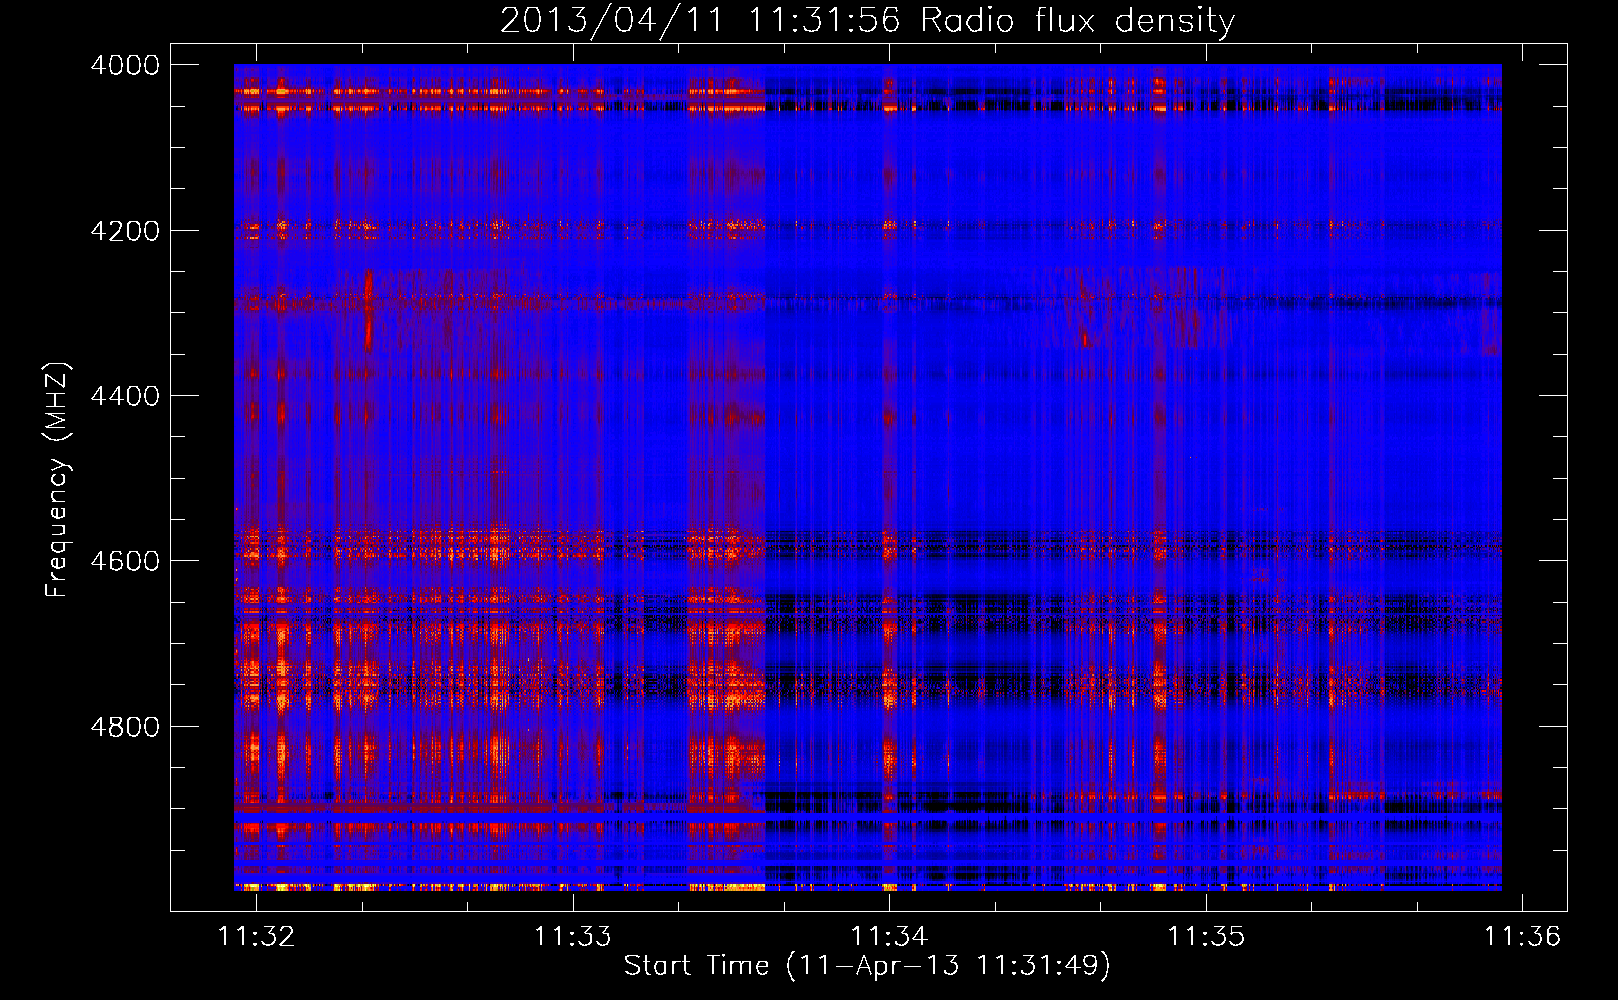
Task: Click the "Start Time (11-Apr-13 11:31:49)" axis label
Action: (x=867, y=966)
